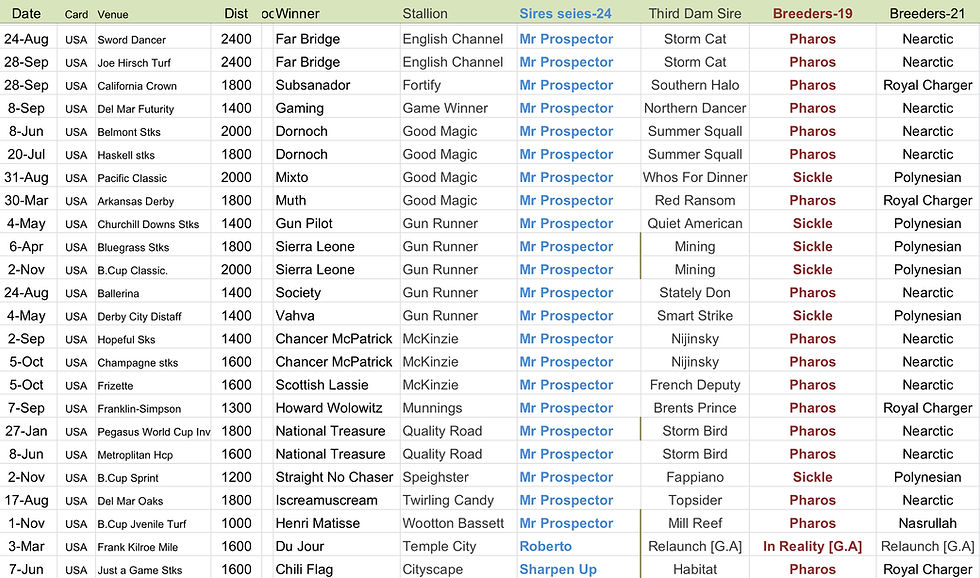The width and height of the screenshot is (980, 578).
Task: Select the Stately Don cell
Action: click(695, 292)
